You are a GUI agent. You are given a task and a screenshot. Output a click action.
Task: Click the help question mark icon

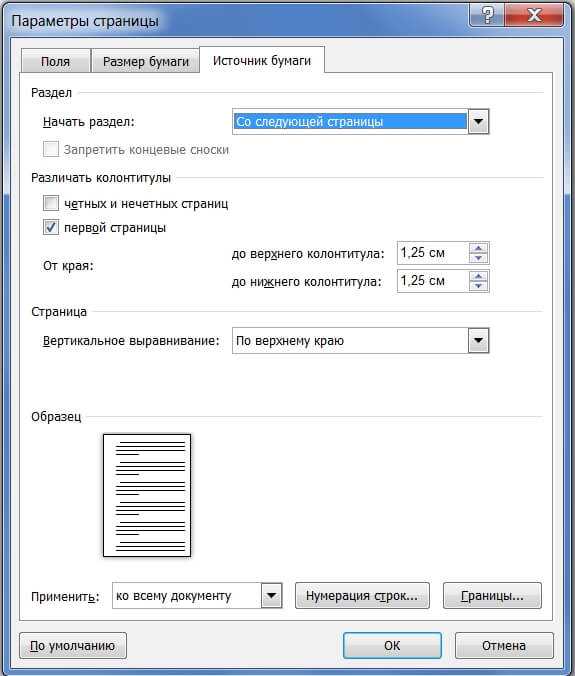(487, 16)
